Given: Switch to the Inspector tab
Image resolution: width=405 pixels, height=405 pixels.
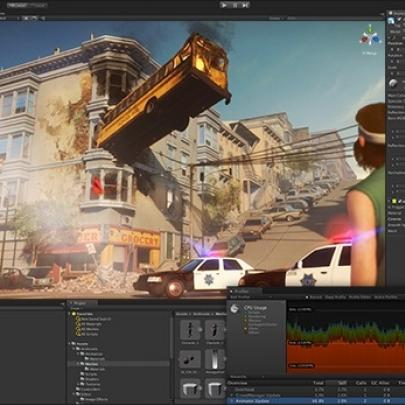Looking at the screenshot, I should coord(397,13).
